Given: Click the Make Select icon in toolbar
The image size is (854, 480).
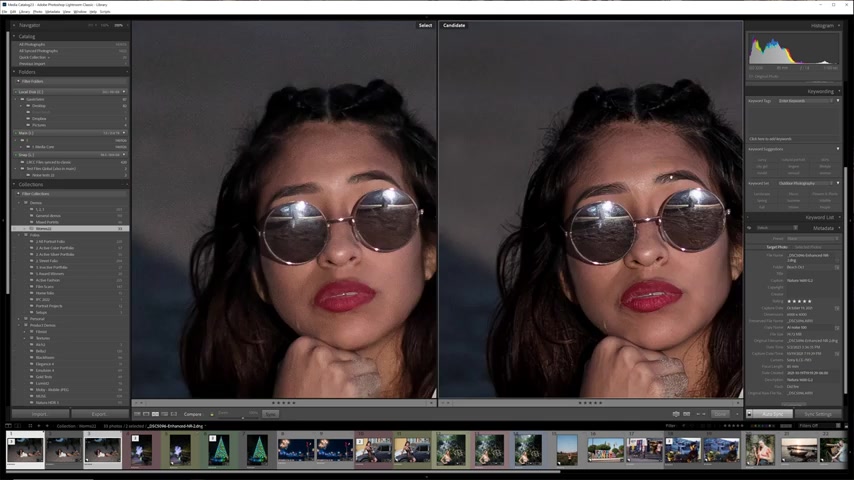Looking at the screenshot, I should tap(687, 414).
